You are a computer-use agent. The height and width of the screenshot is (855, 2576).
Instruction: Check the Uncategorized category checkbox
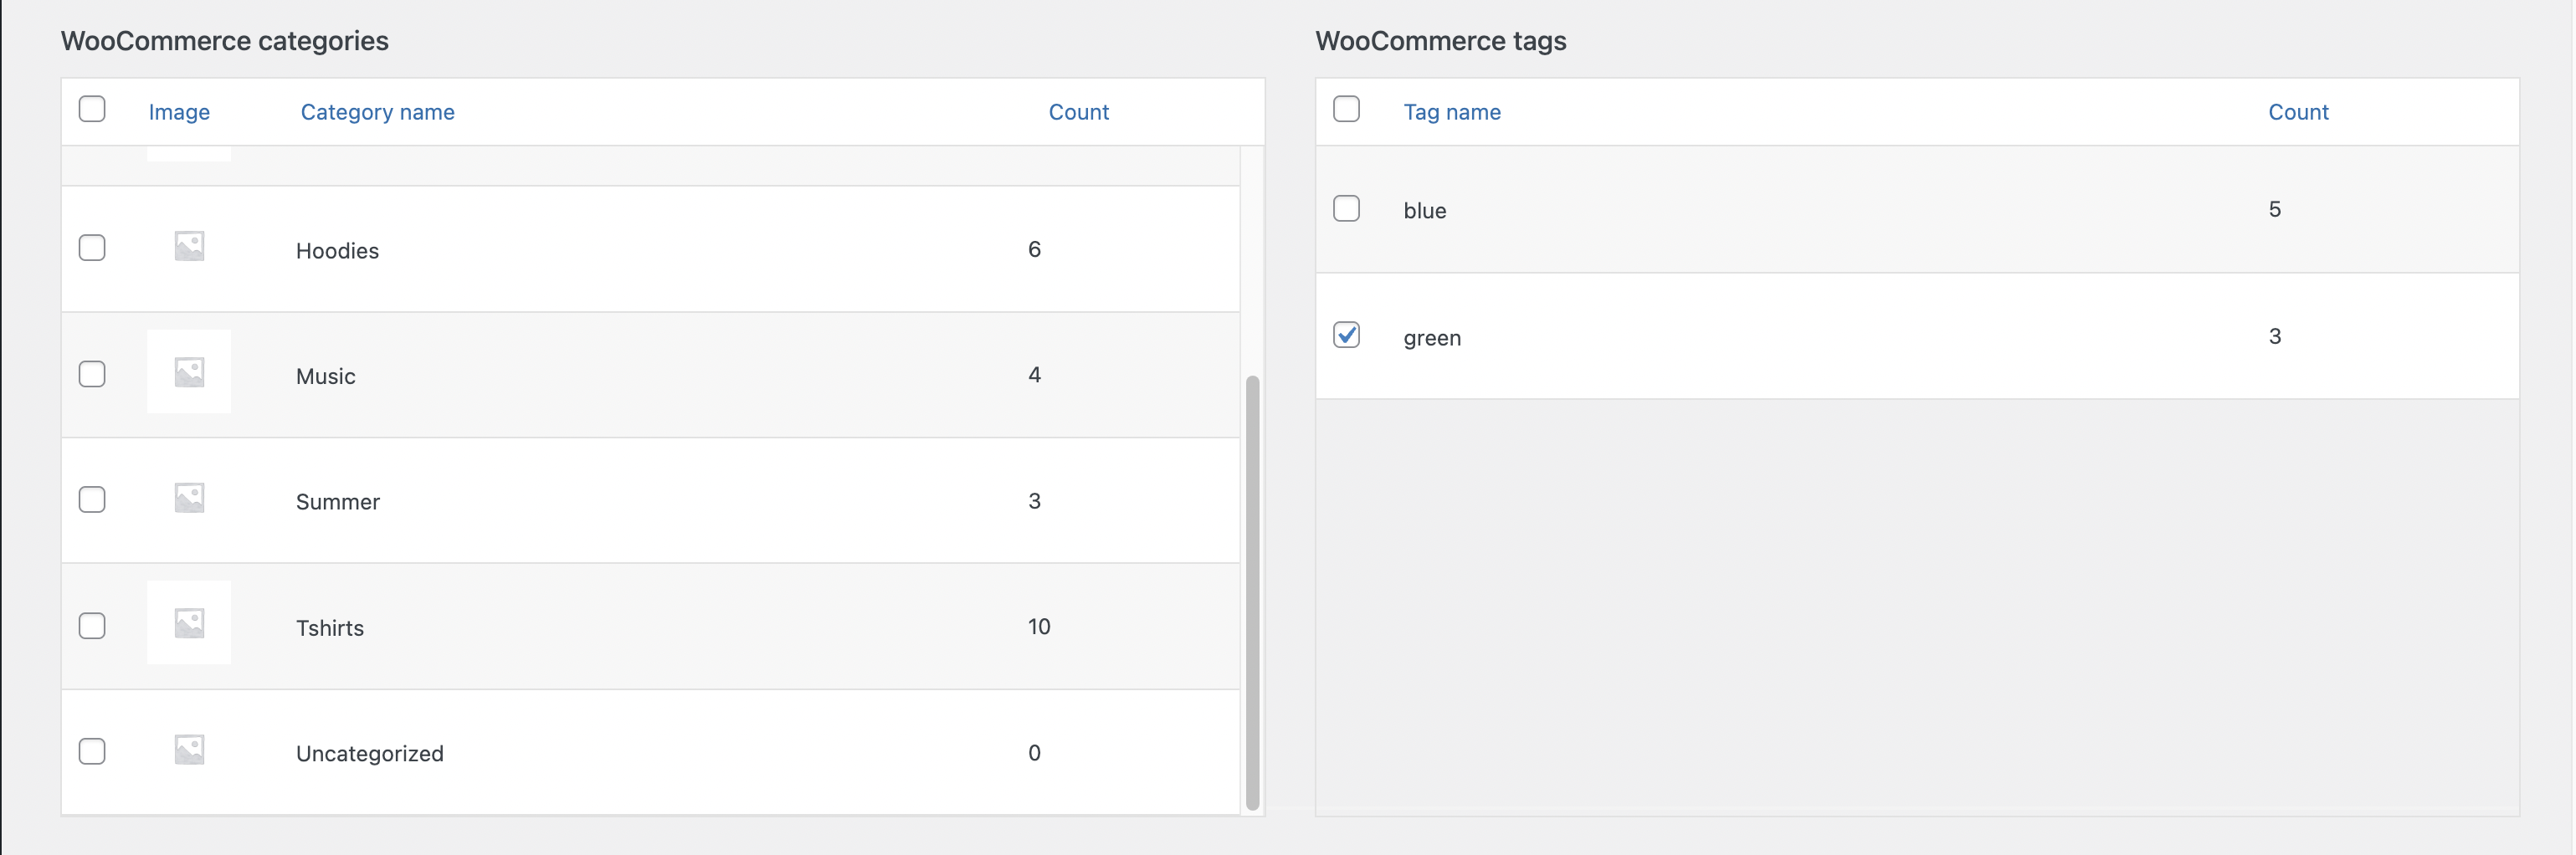[92, 752]
